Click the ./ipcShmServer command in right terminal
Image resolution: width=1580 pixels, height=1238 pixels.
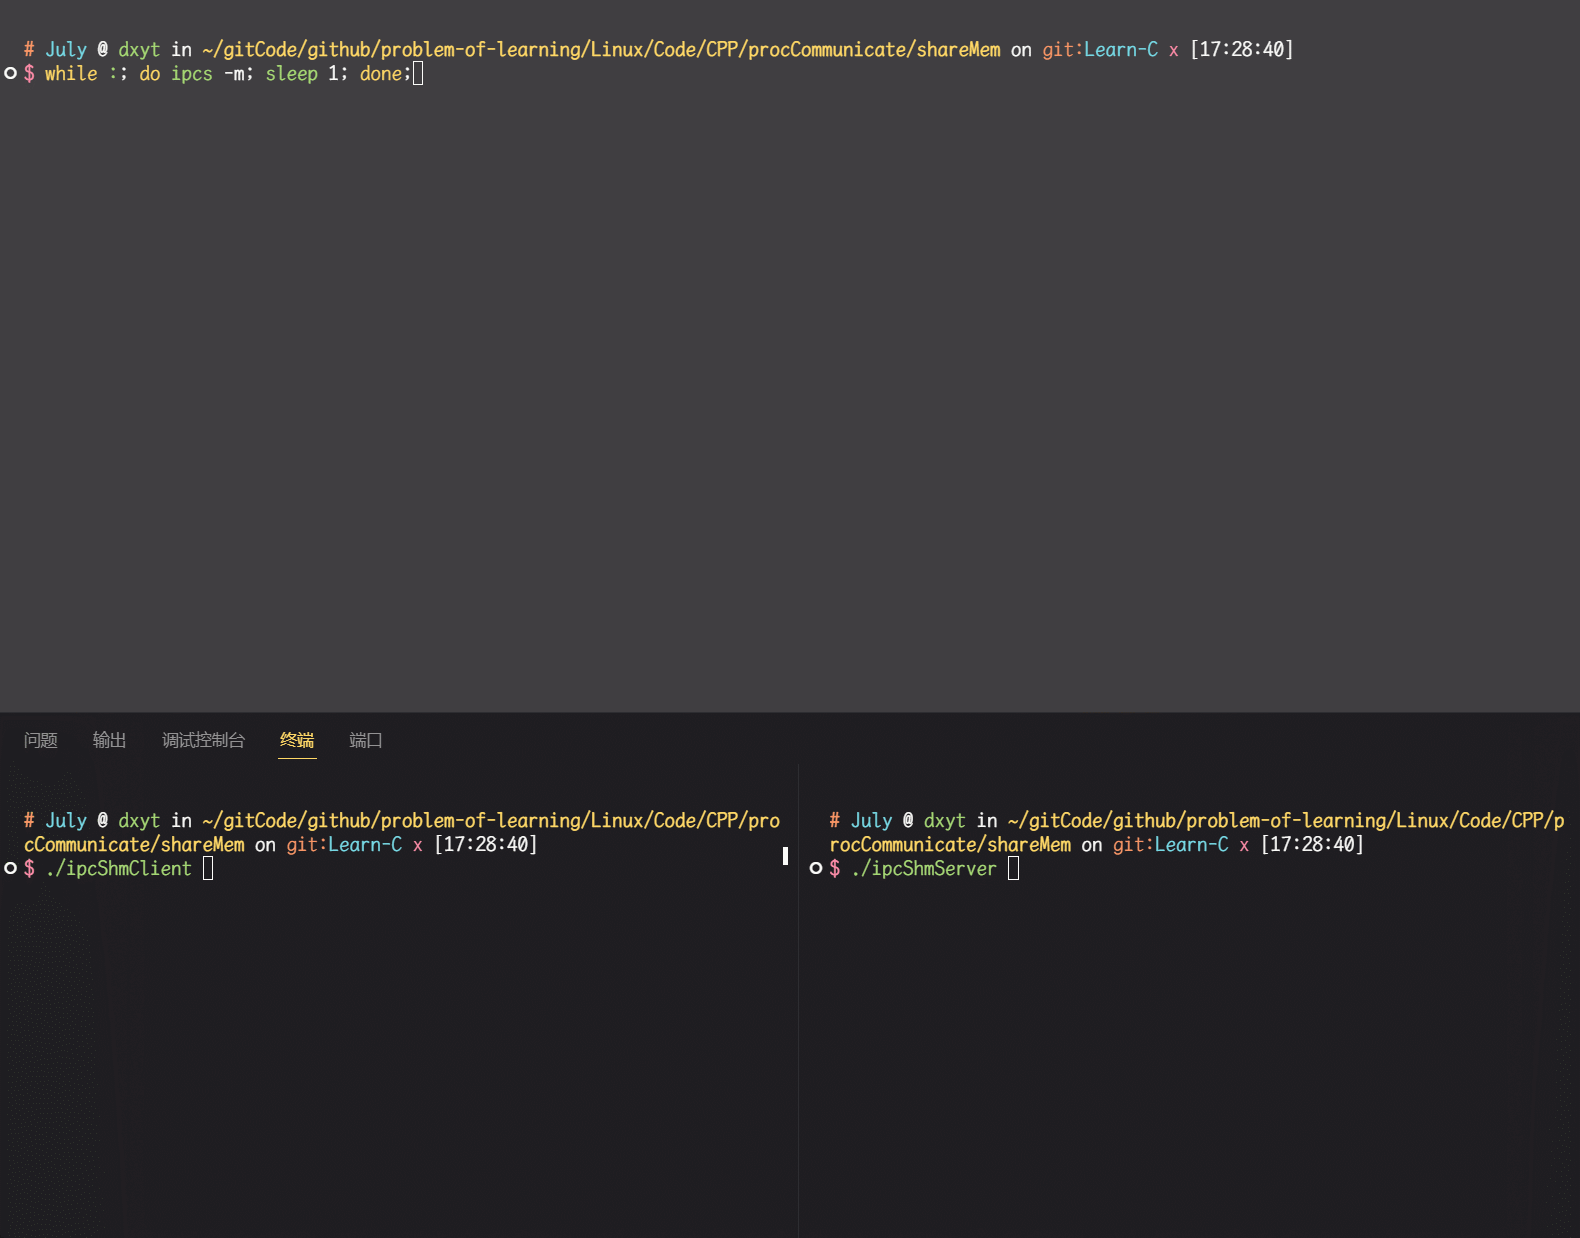[x=924, y=869]
